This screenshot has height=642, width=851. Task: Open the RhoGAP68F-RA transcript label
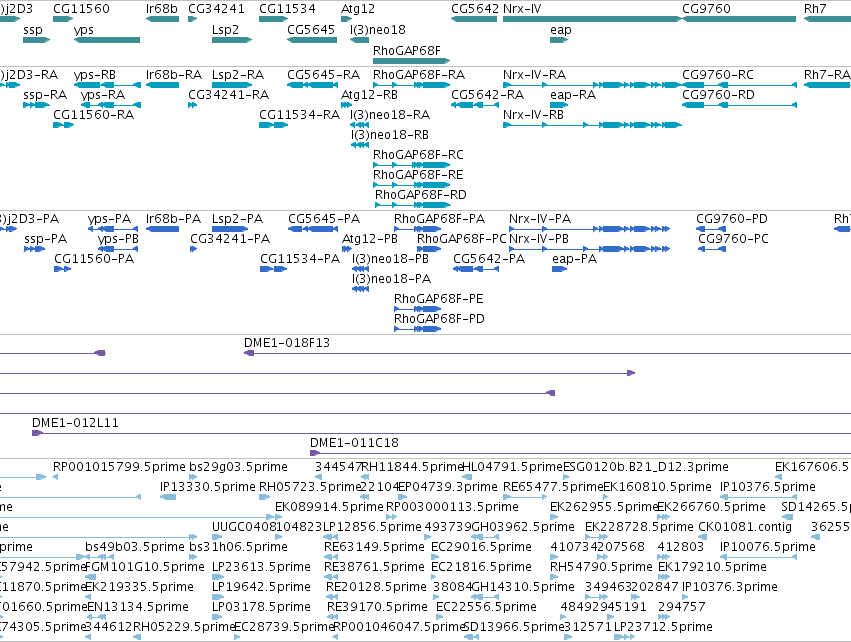(419, 75)
